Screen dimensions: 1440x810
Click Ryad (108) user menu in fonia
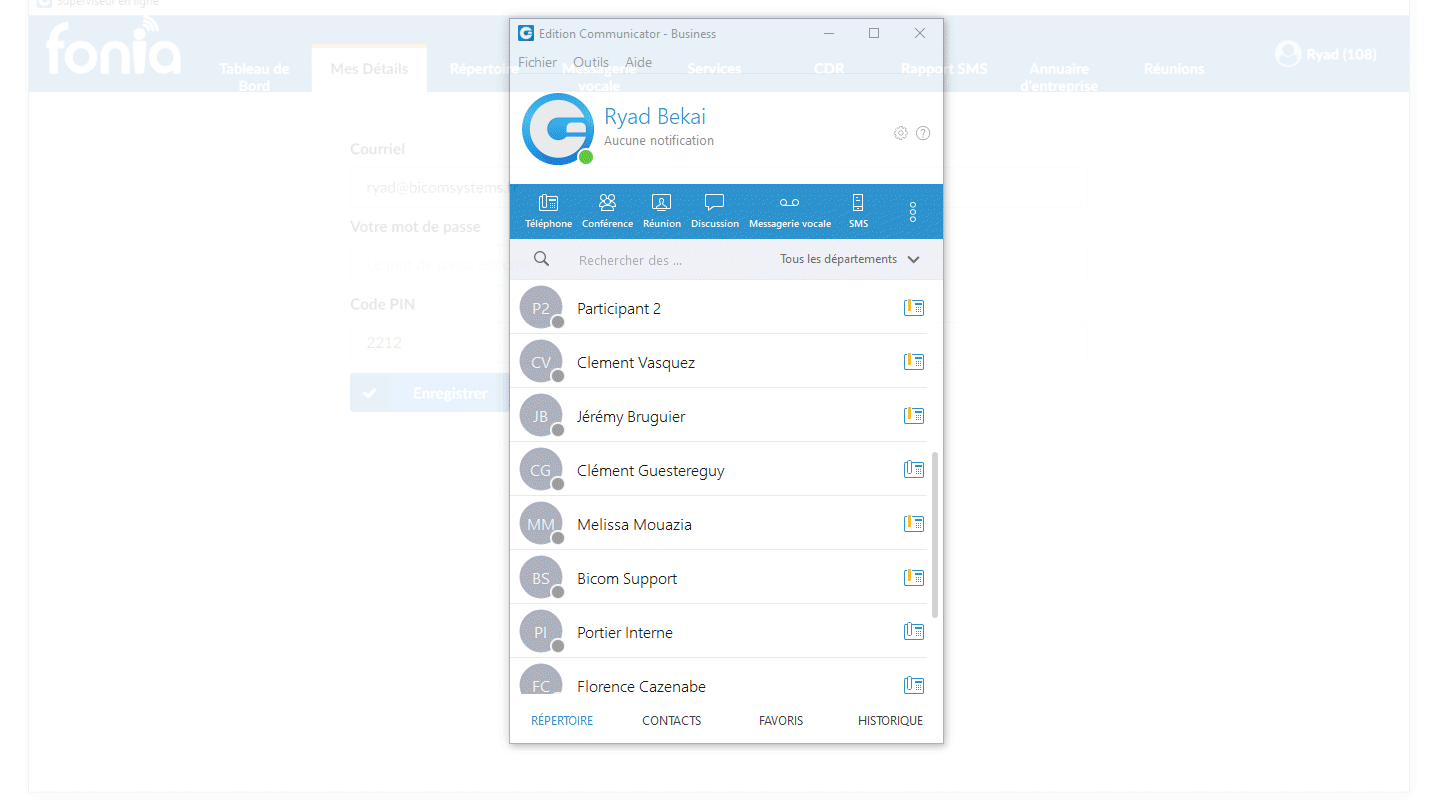click(x=1326, y=54)
